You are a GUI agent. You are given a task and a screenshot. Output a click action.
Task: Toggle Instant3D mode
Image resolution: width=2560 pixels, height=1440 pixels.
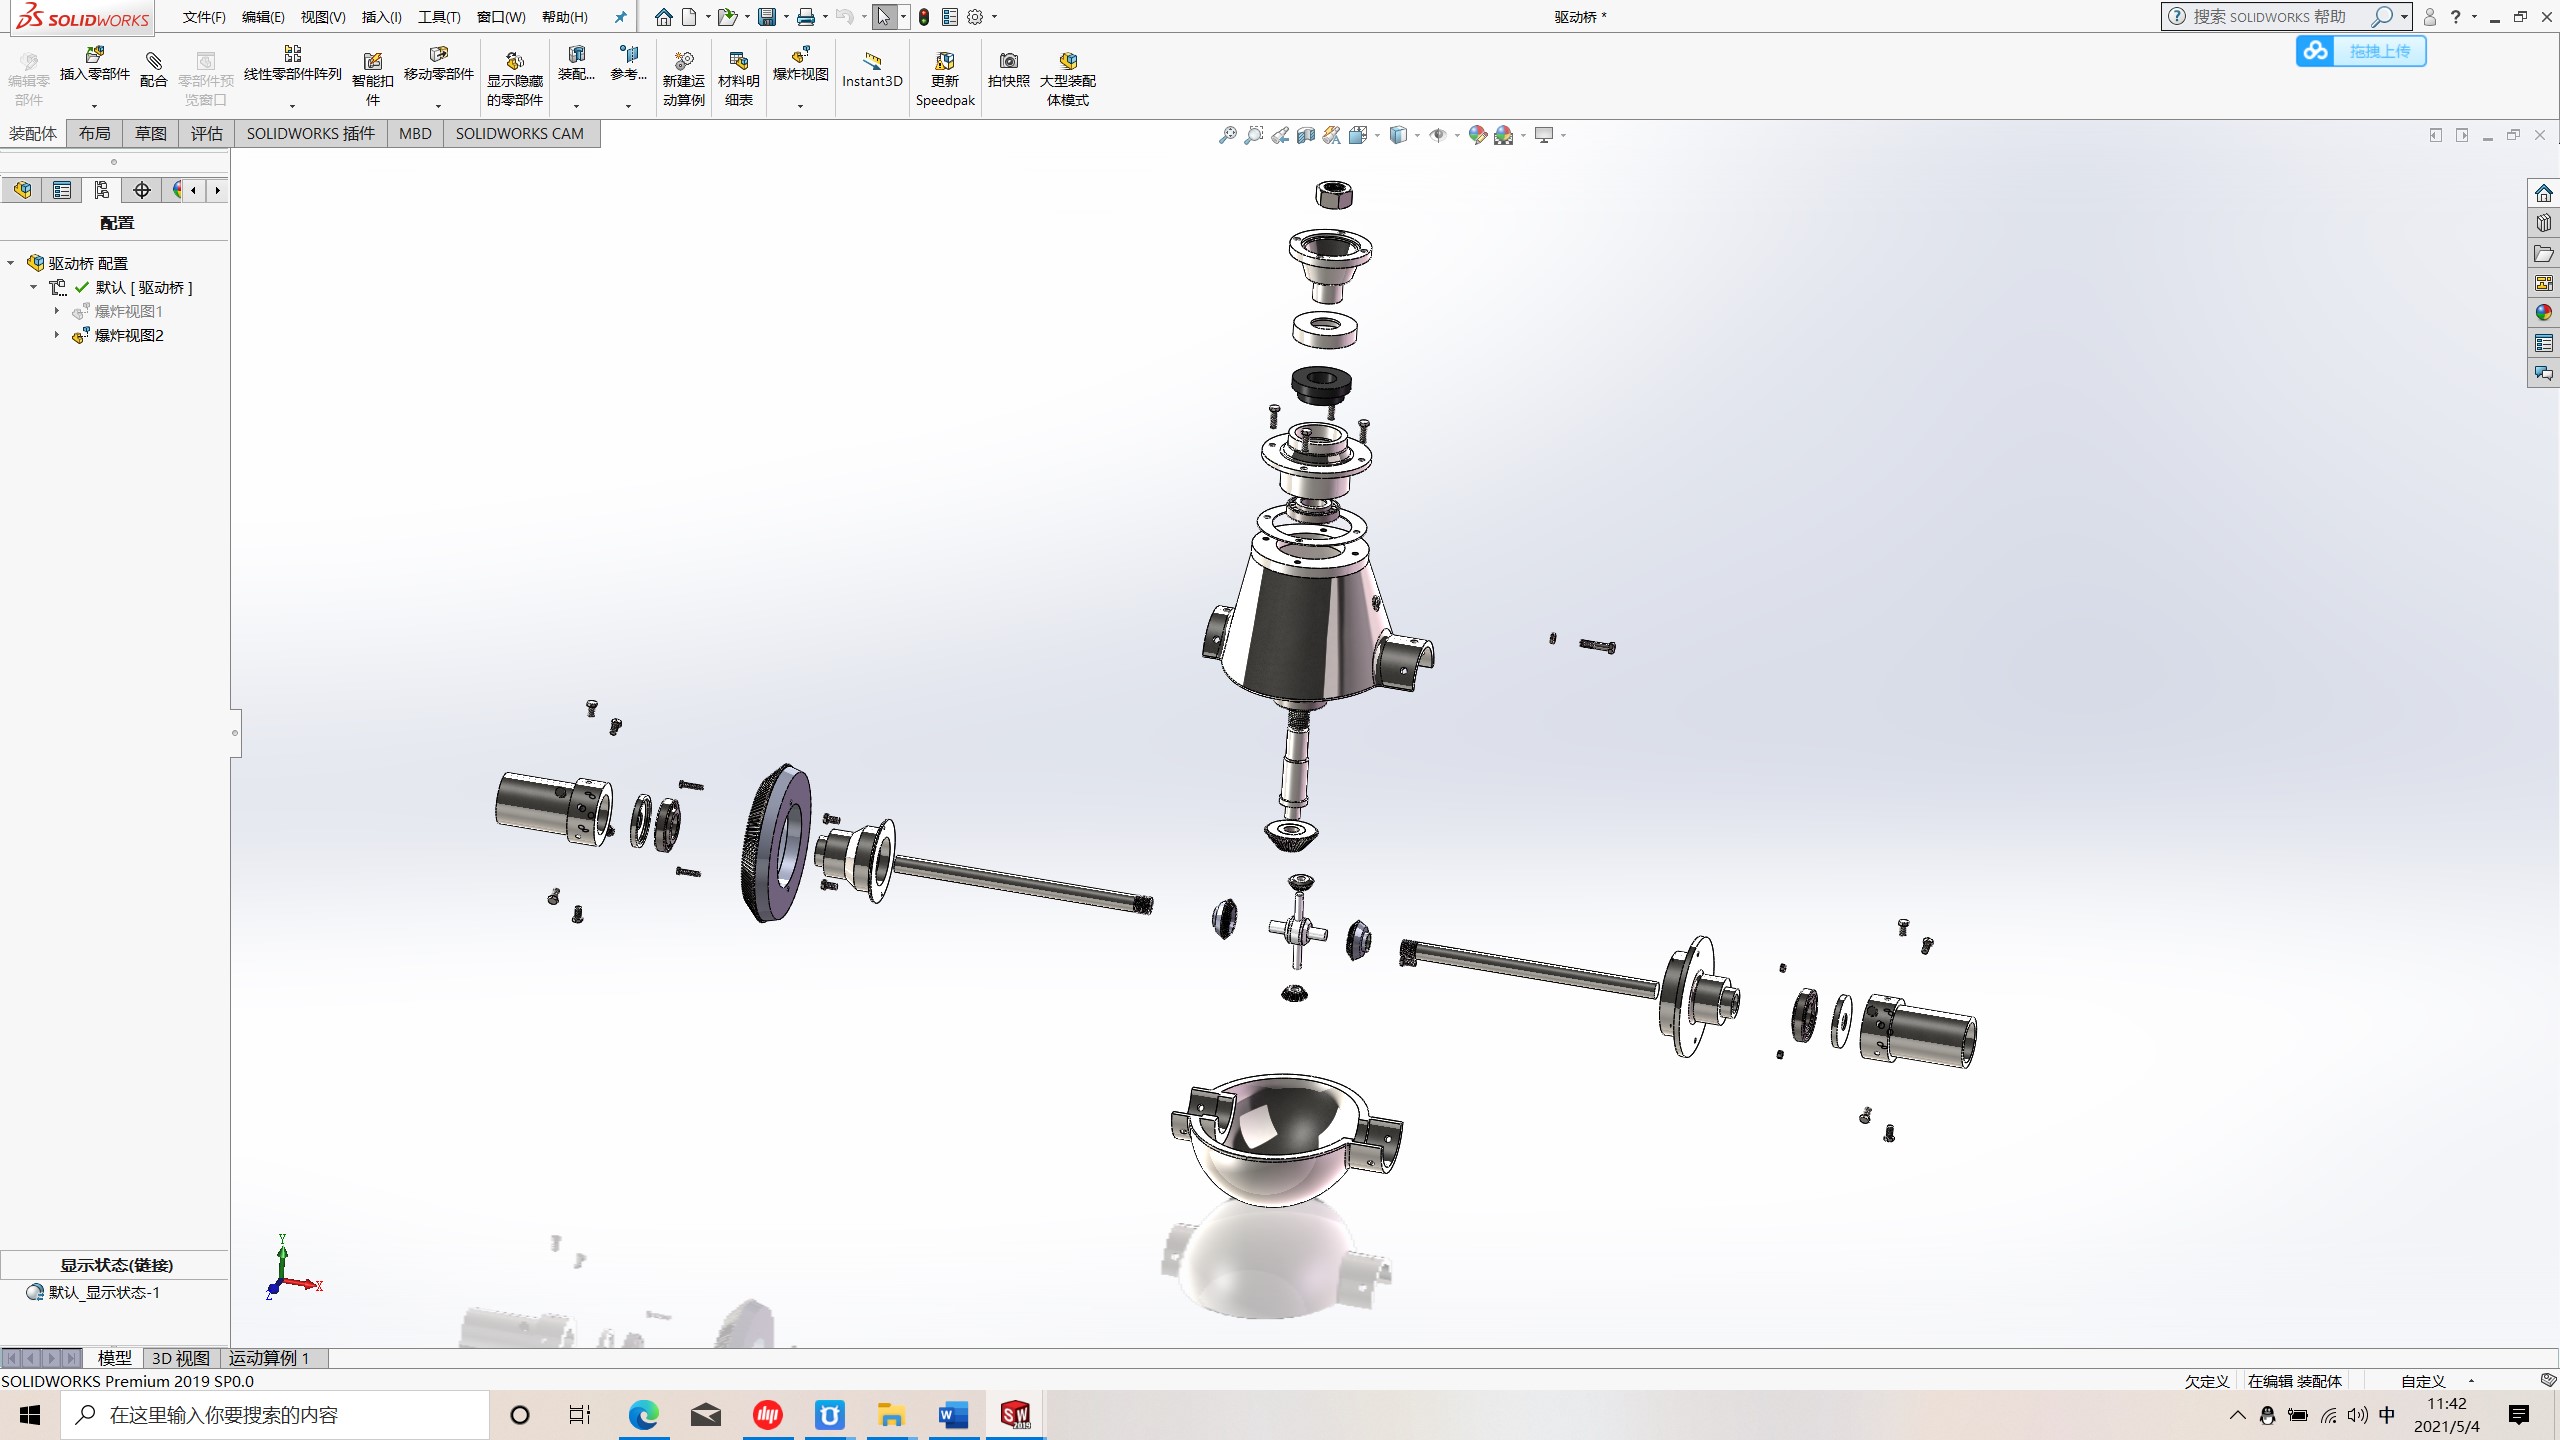coord(872,70)
